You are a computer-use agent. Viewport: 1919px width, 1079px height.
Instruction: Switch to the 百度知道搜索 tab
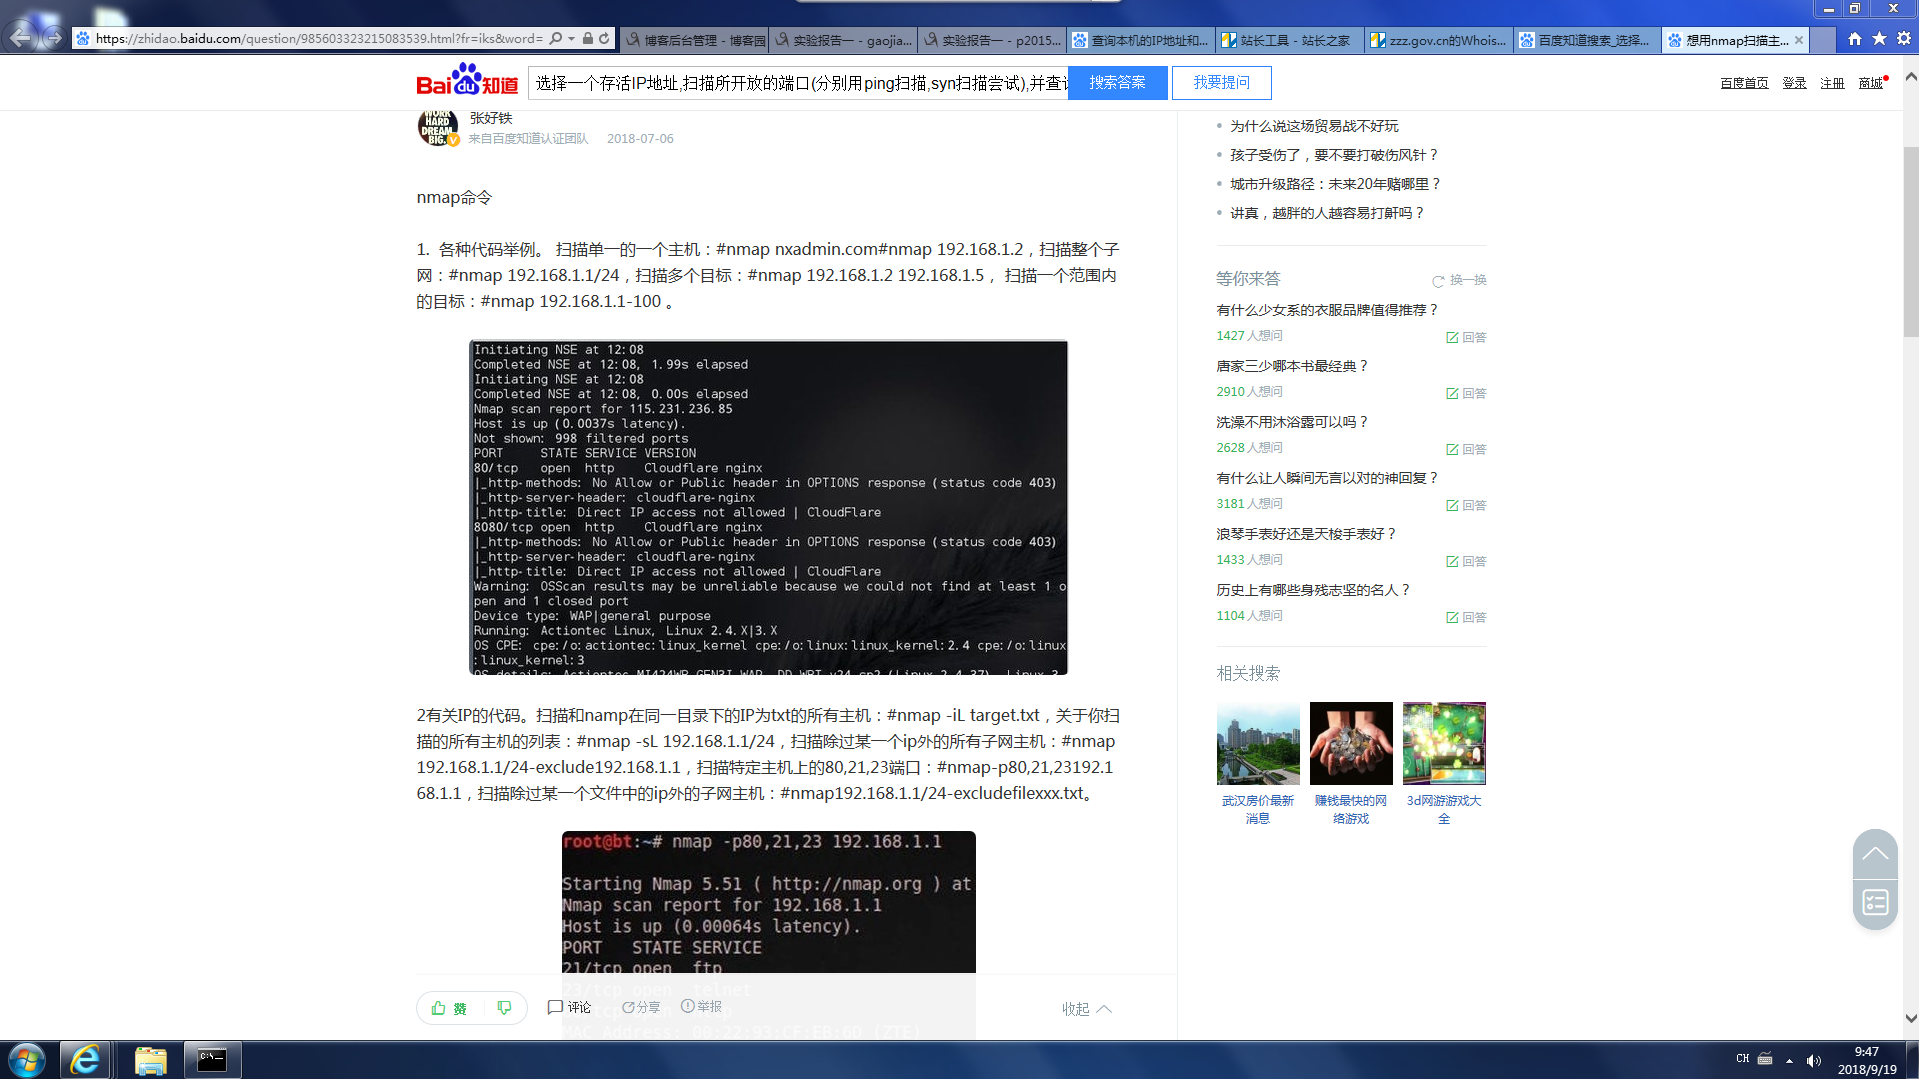1588,40
